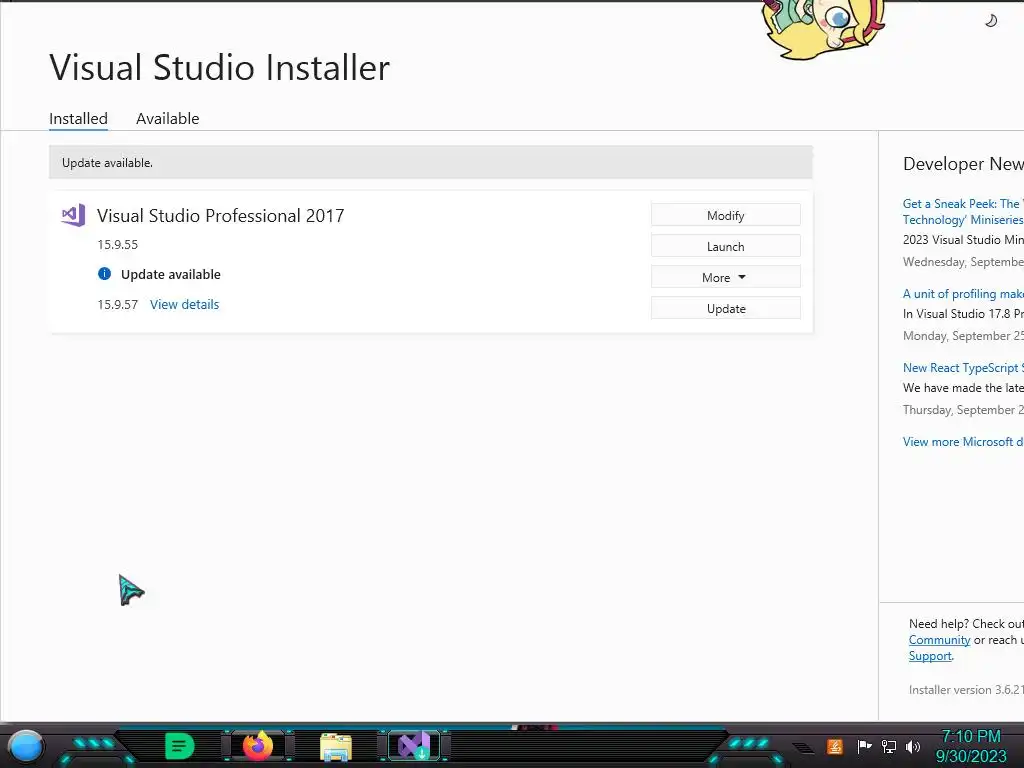Viewport: 1024px width, 768px height.
Task: Click the 'Monday, September 25' news date
Action: tap(963, 336)
